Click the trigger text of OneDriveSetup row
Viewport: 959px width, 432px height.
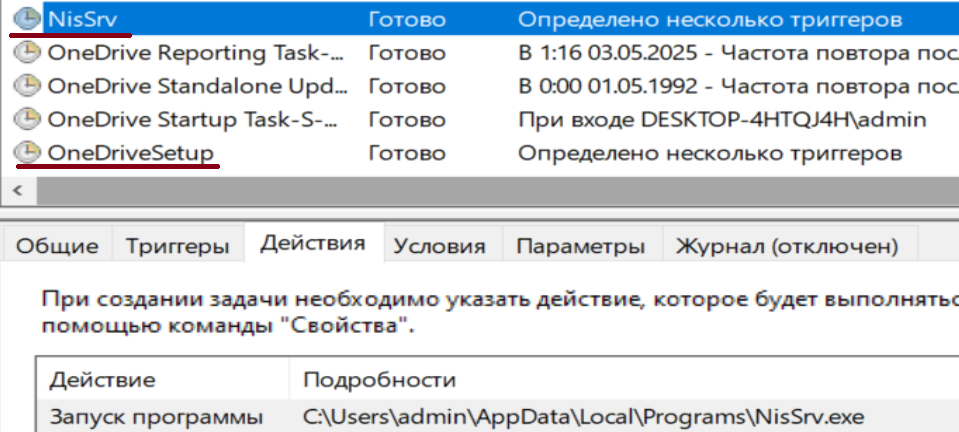pos(710,152)
